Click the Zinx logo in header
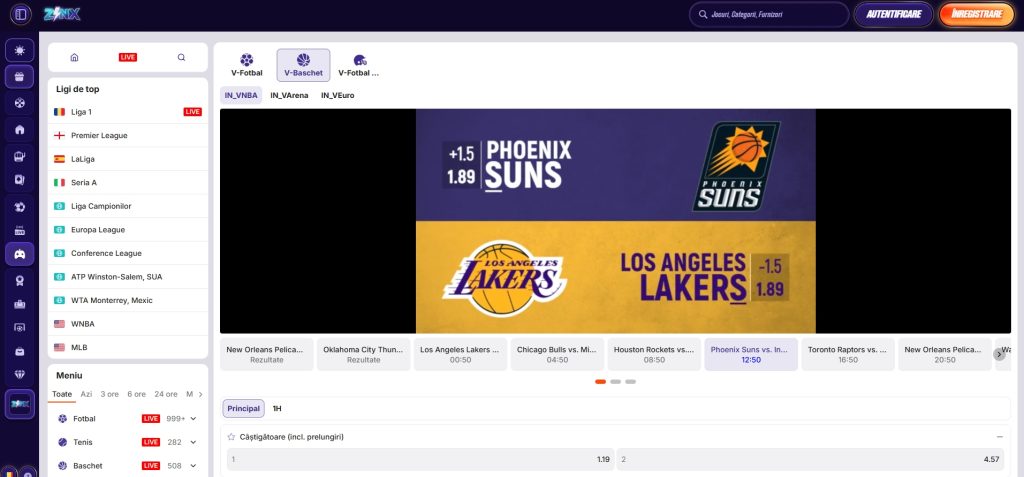The width and height of the screenshot is (1024, 477). pos(62,14)
